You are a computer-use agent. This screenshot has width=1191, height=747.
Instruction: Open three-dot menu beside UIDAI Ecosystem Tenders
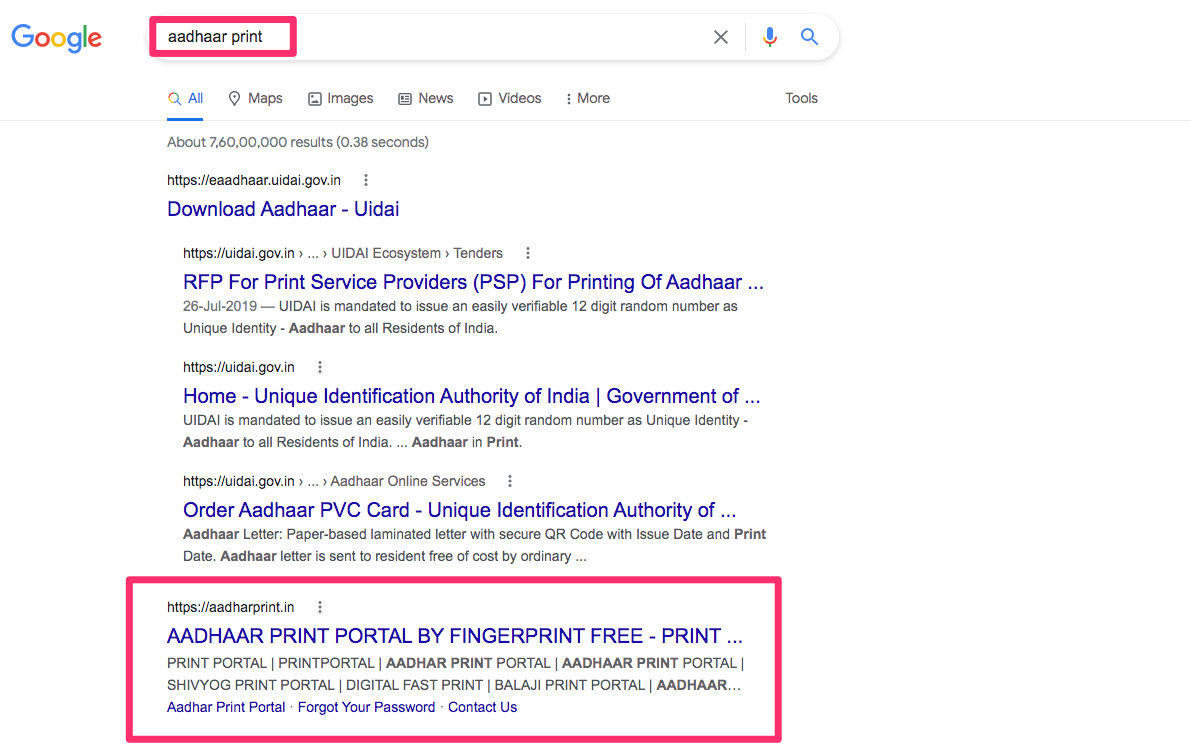[528, 253]
